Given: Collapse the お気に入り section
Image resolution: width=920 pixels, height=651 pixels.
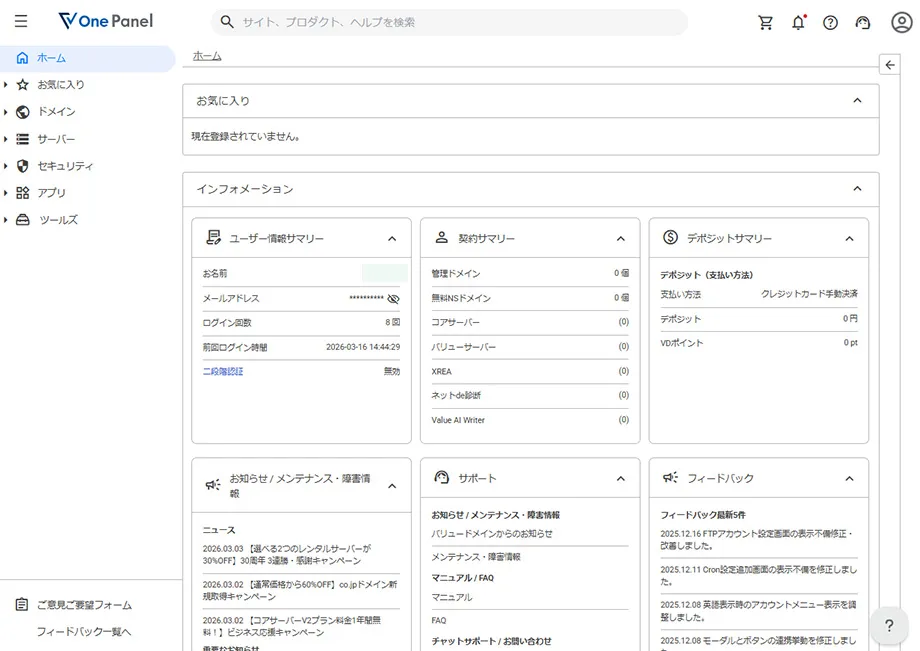Looking at the screenshot, I should [856, 100].
